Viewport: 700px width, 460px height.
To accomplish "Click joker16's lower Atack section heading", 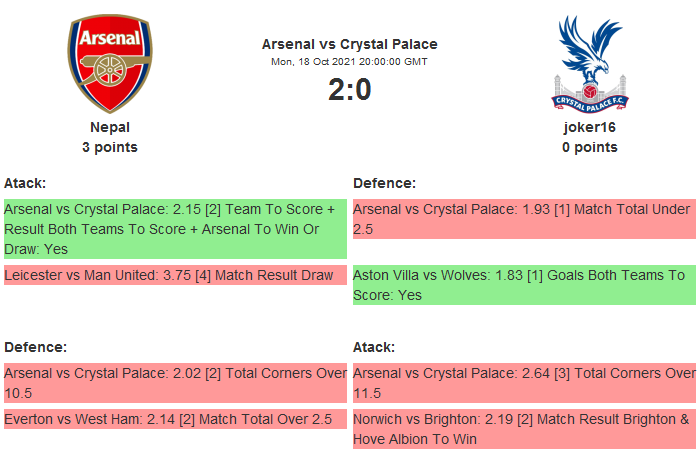I will 374,347.
